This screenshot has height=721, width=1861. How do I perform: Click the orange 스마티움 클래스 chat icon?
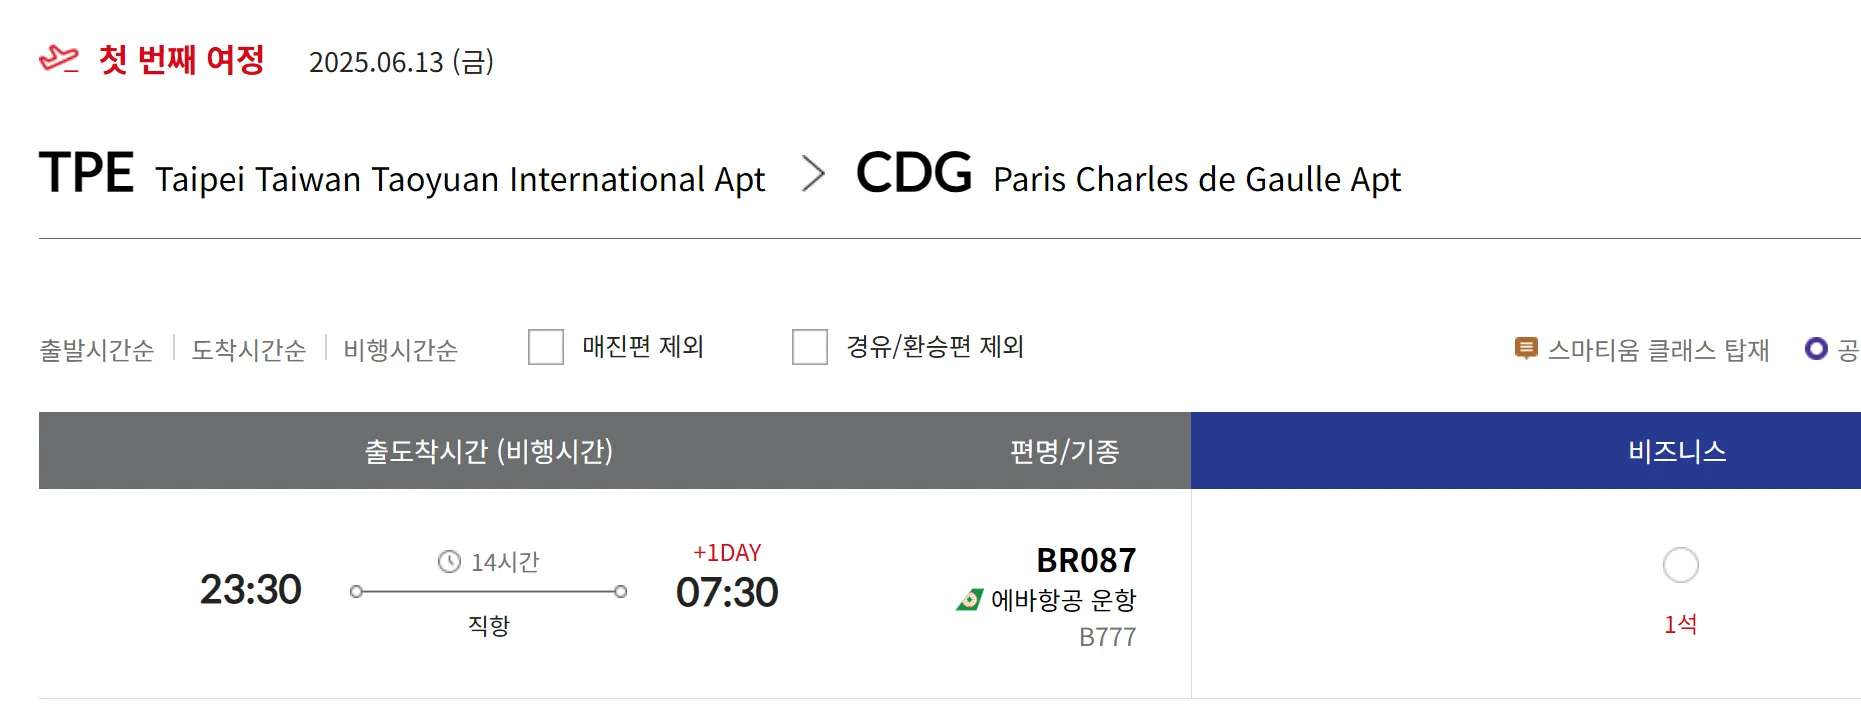coord(1526,349)
